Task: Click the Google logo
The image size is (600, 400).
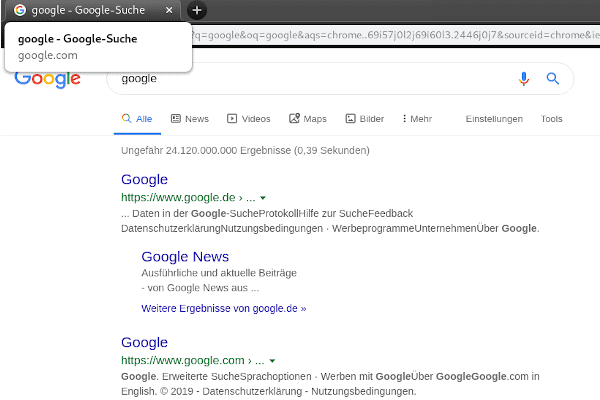Action: [47, 79]
